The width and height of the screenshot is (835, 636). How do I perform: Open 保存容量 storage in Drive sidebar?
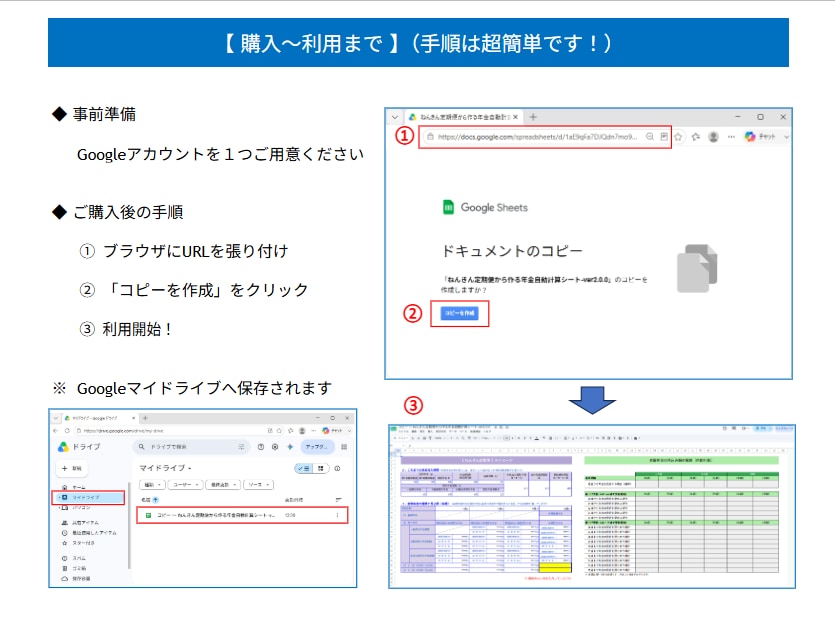click(x=76, y=578)
